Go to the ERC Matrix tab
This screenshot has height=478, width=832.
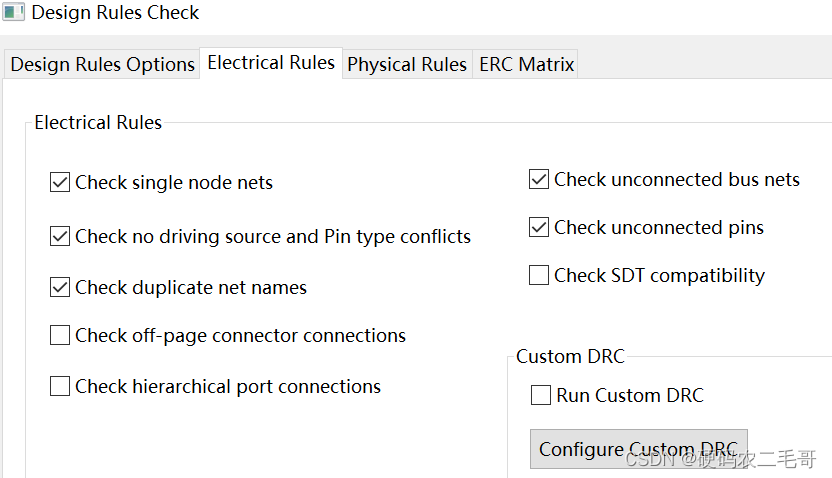click(526, 64)
